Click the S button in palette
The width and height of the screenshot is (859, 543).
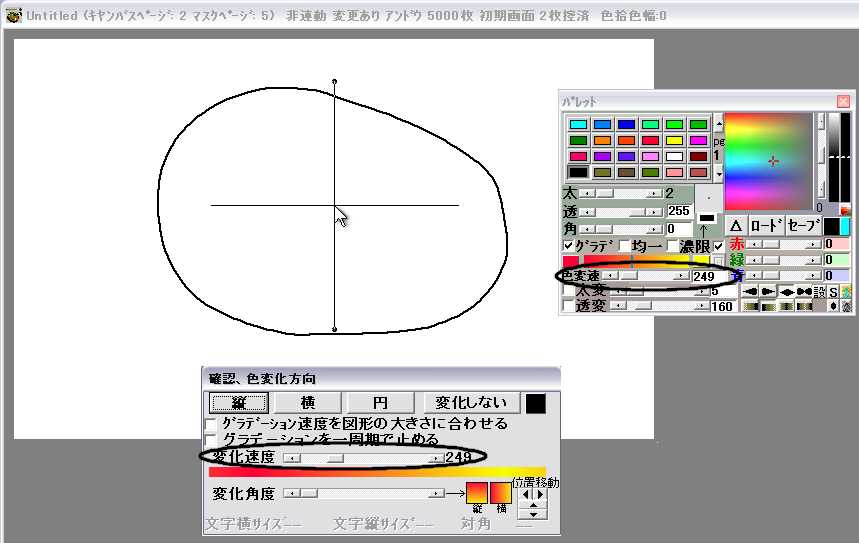click(x=833, y=291)
